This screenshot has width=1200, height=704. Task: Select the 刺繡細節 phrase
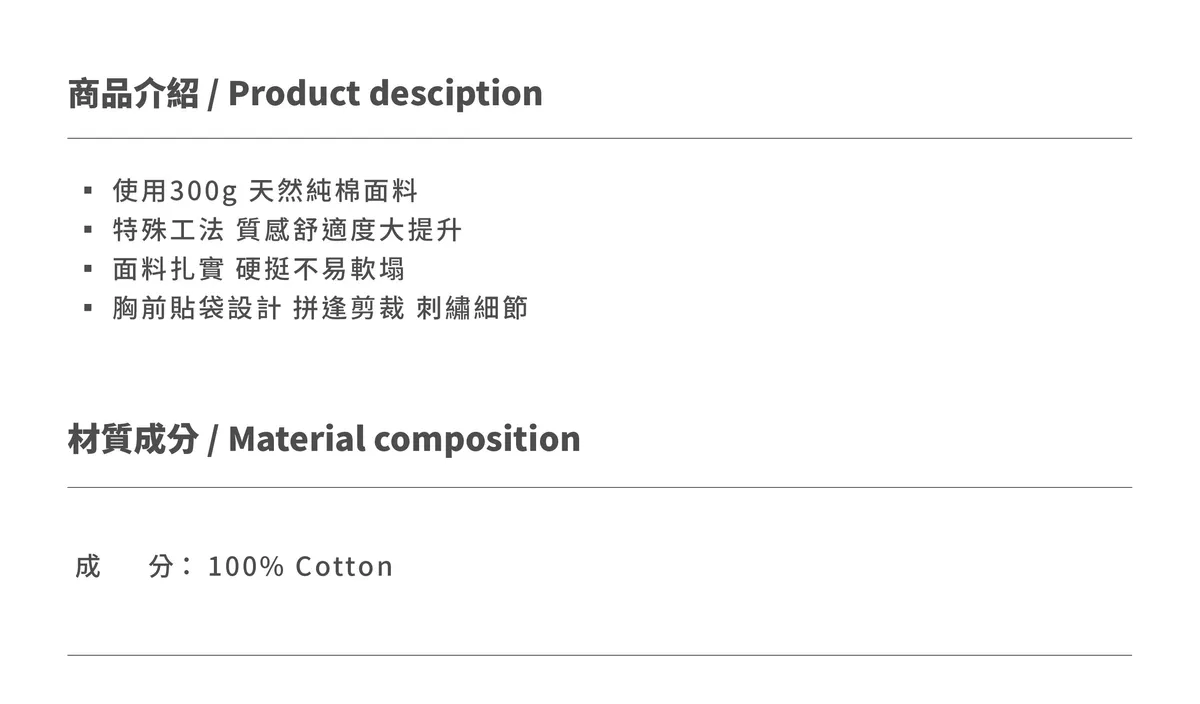click(472, 308)
